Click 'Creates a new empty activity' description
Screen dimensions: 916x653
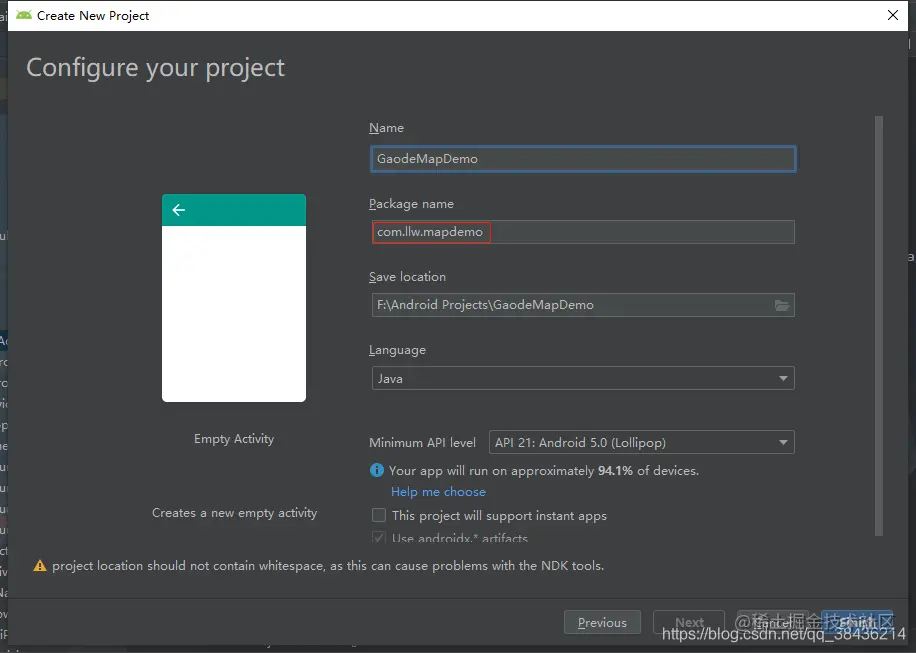[x=234, y=513]
